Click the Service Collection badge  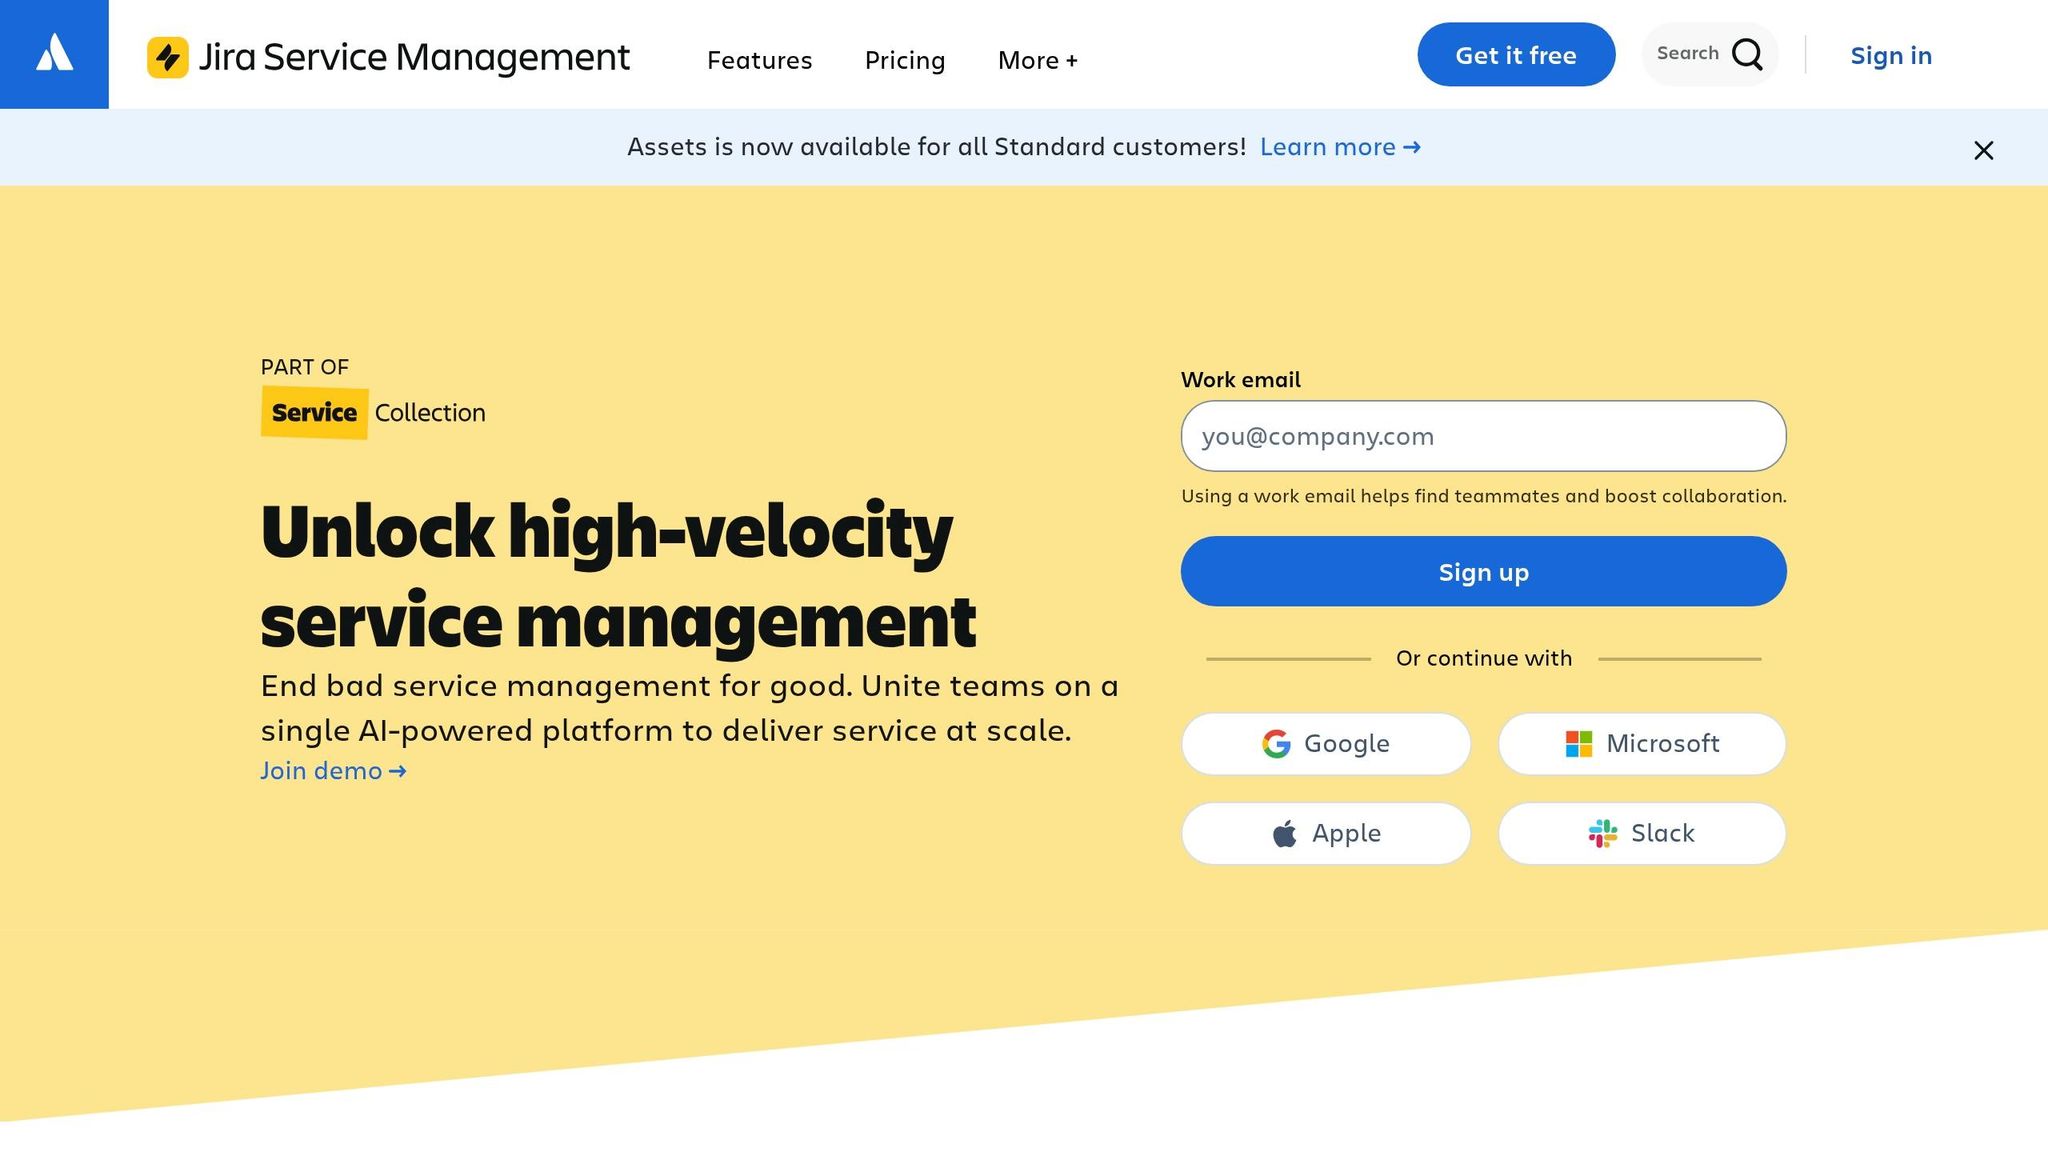pos(373,412)
